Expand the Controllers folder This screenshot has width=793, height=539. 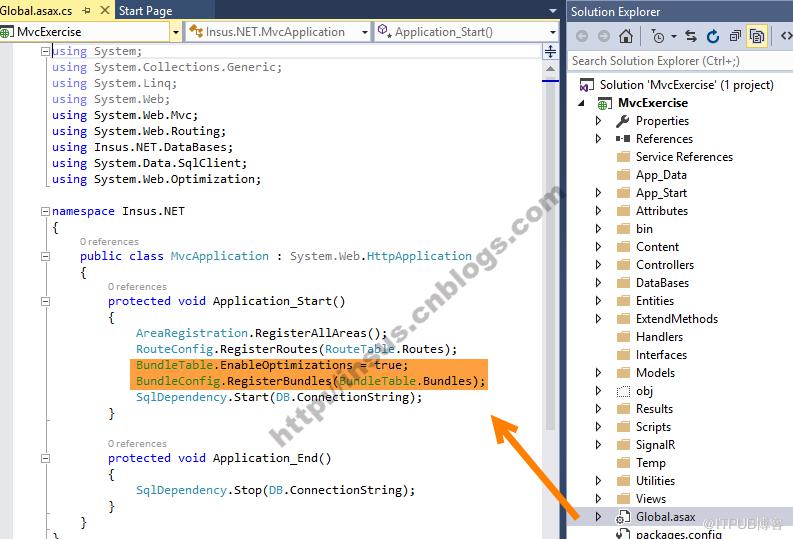tap(598, 264)
